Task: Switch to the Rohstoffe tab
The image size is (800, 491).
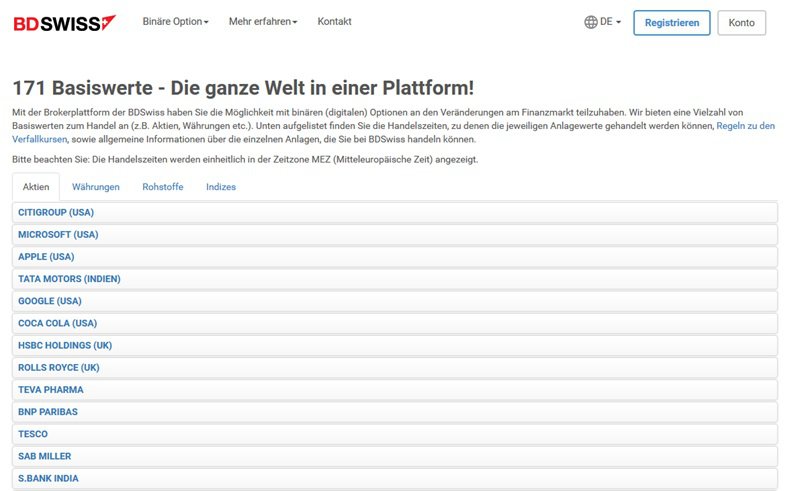Action: pos(163,187)
